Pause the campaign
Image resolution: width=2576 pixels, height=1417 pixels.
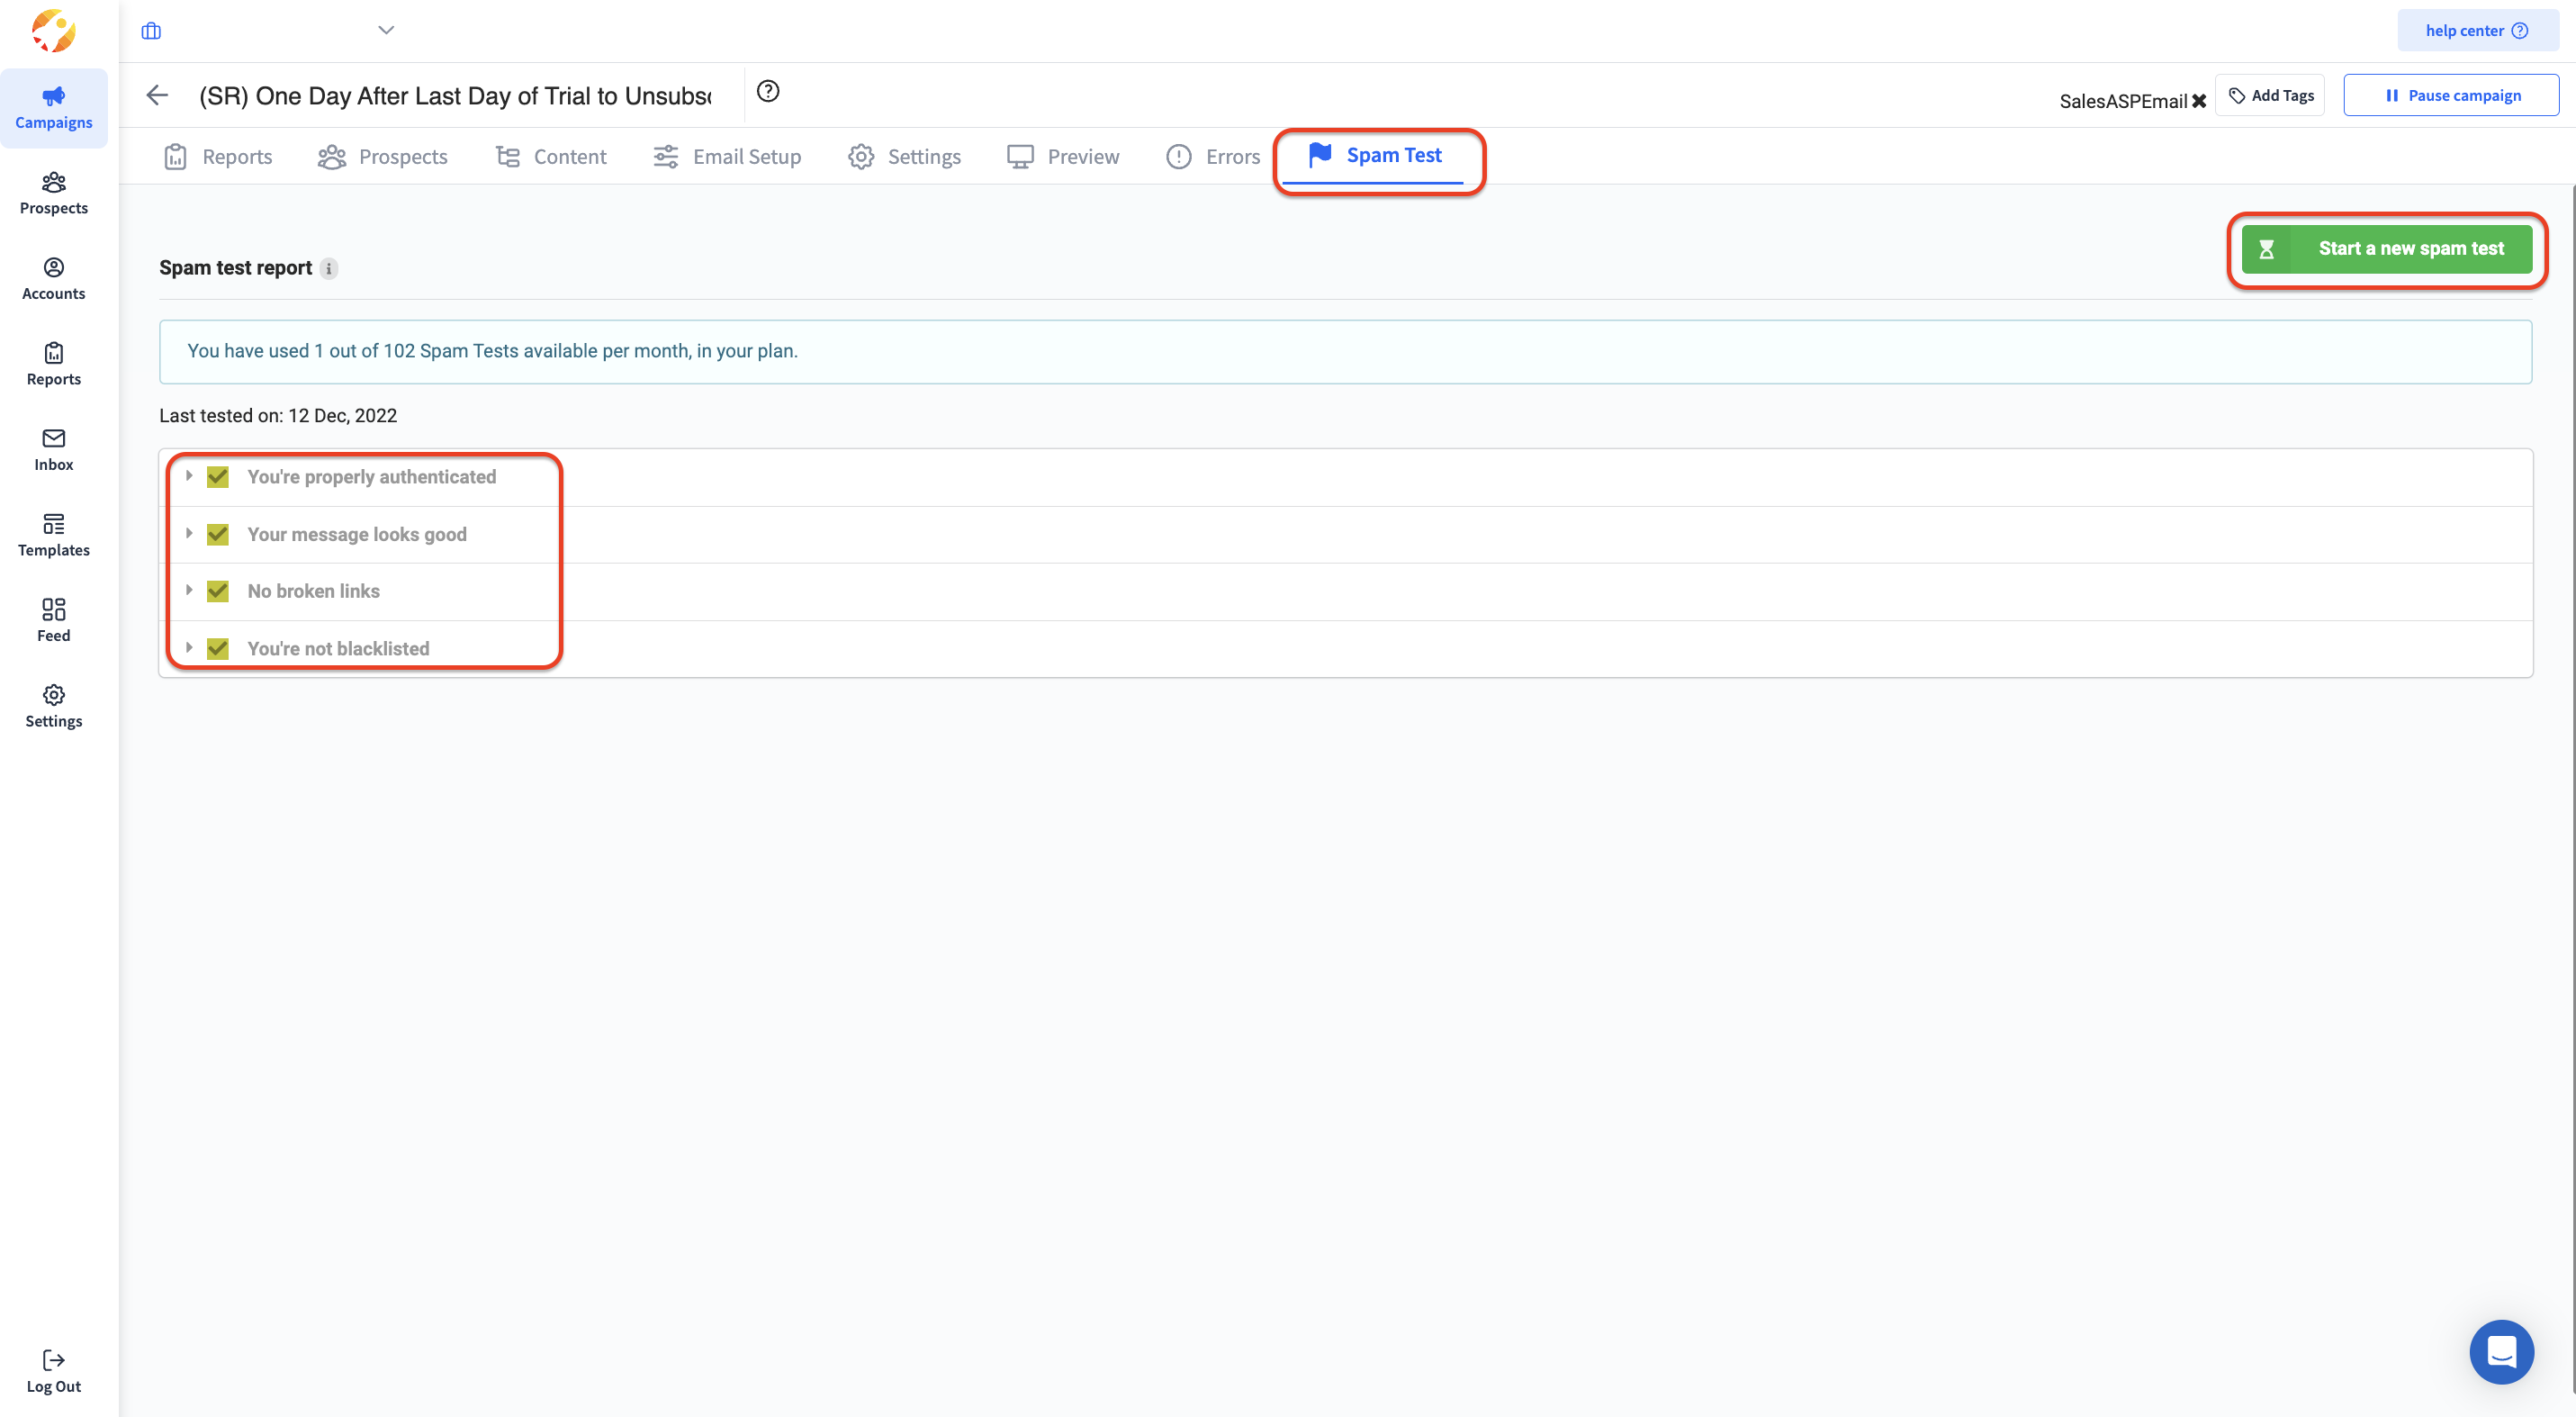[x=2451, y=95]
